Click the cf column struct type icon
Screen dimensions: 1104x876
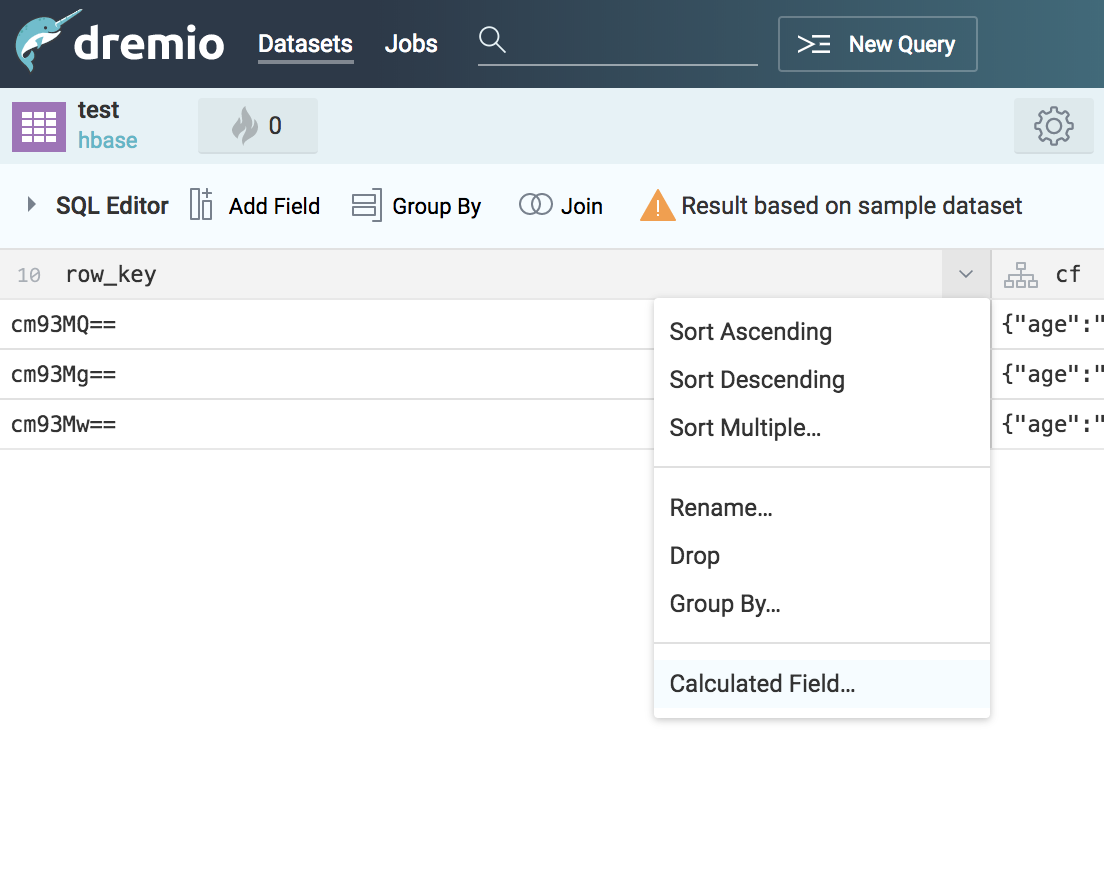pos(1021,274)
